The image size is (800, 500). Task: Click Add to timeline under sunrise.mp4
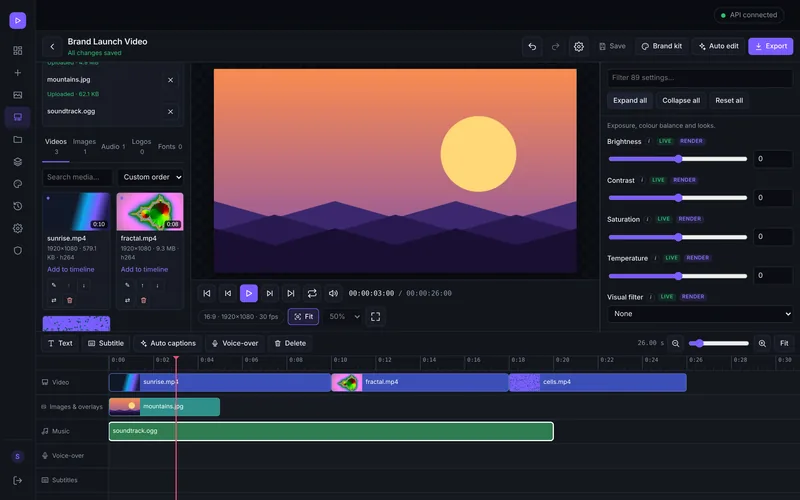pyautogui.click(x=70, y=269)
